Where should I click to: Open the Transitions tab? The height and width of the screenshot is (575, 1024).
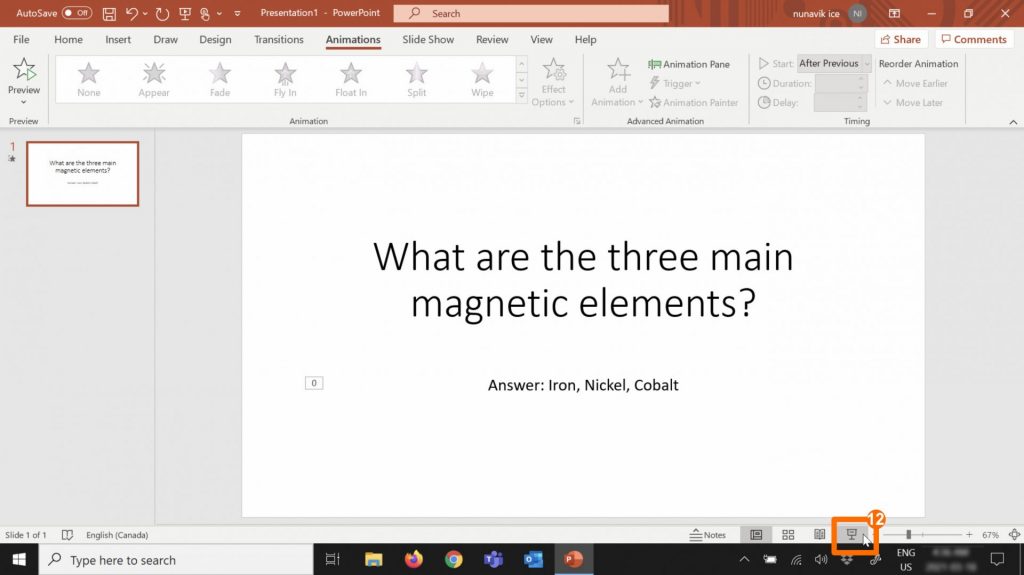coord(279,40)
